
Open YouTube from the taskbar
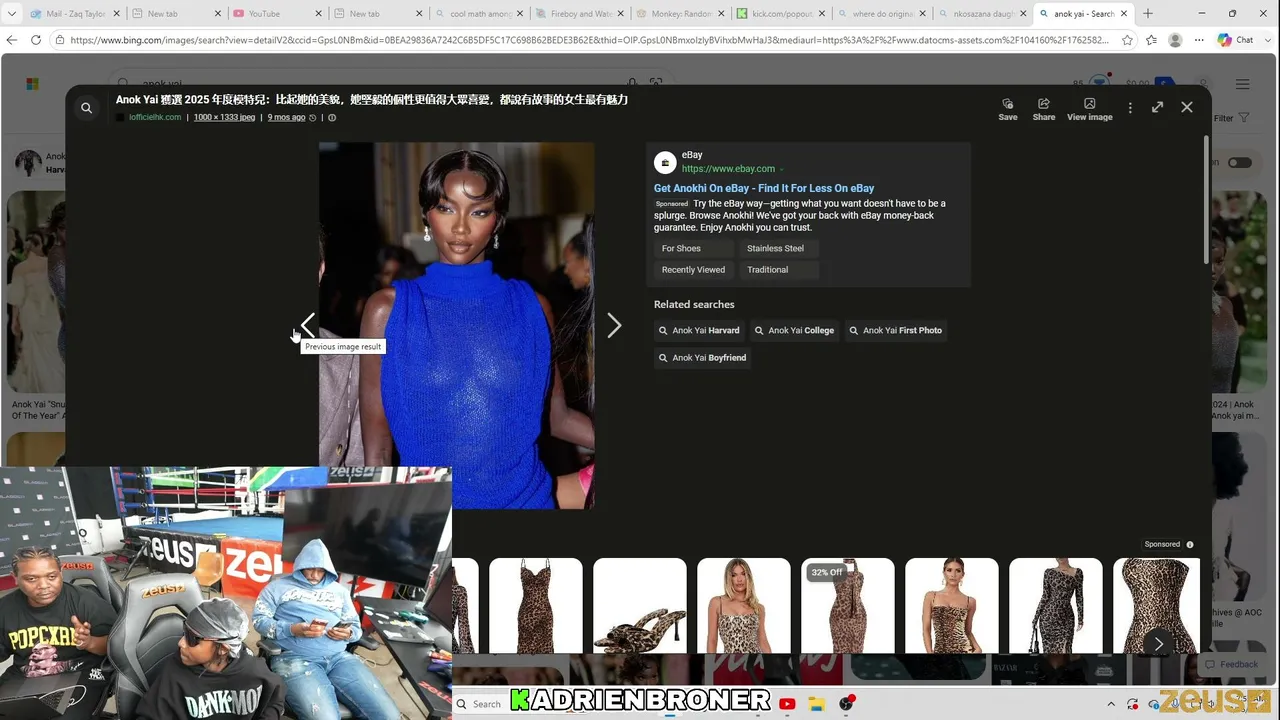(x=787, y=704)
